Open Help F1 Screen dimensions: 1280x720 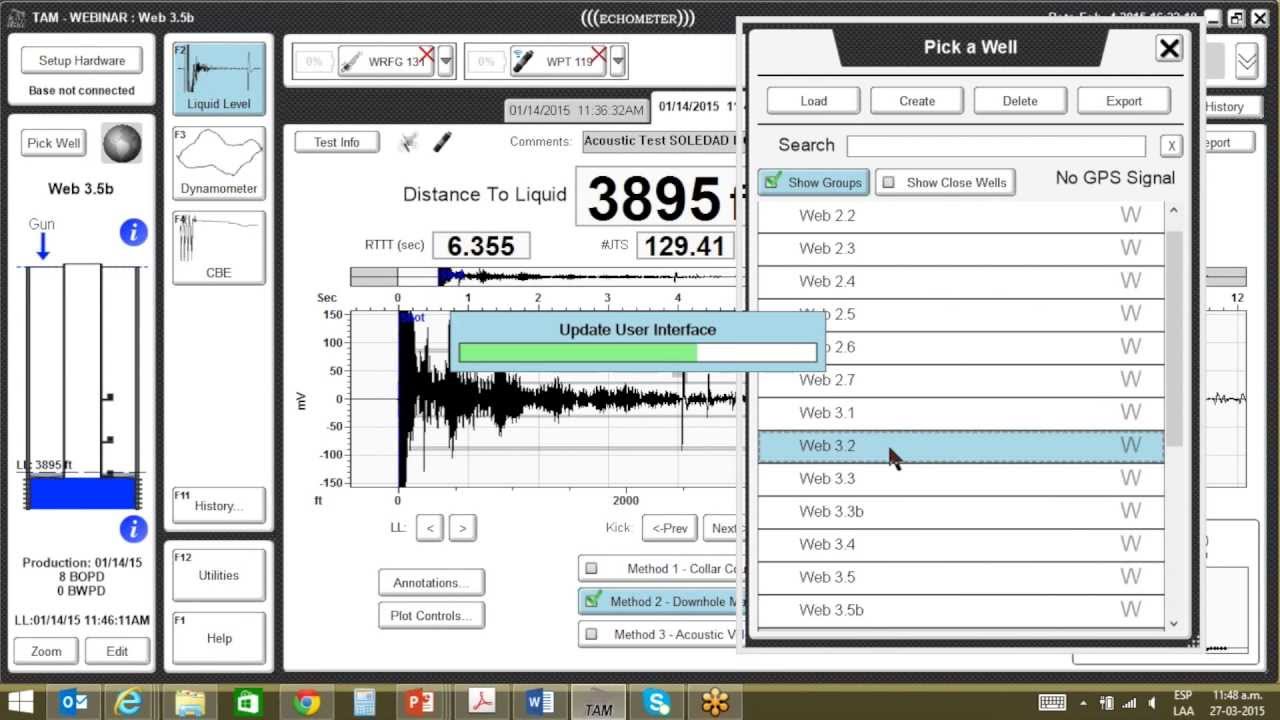(x=219, y=638)
